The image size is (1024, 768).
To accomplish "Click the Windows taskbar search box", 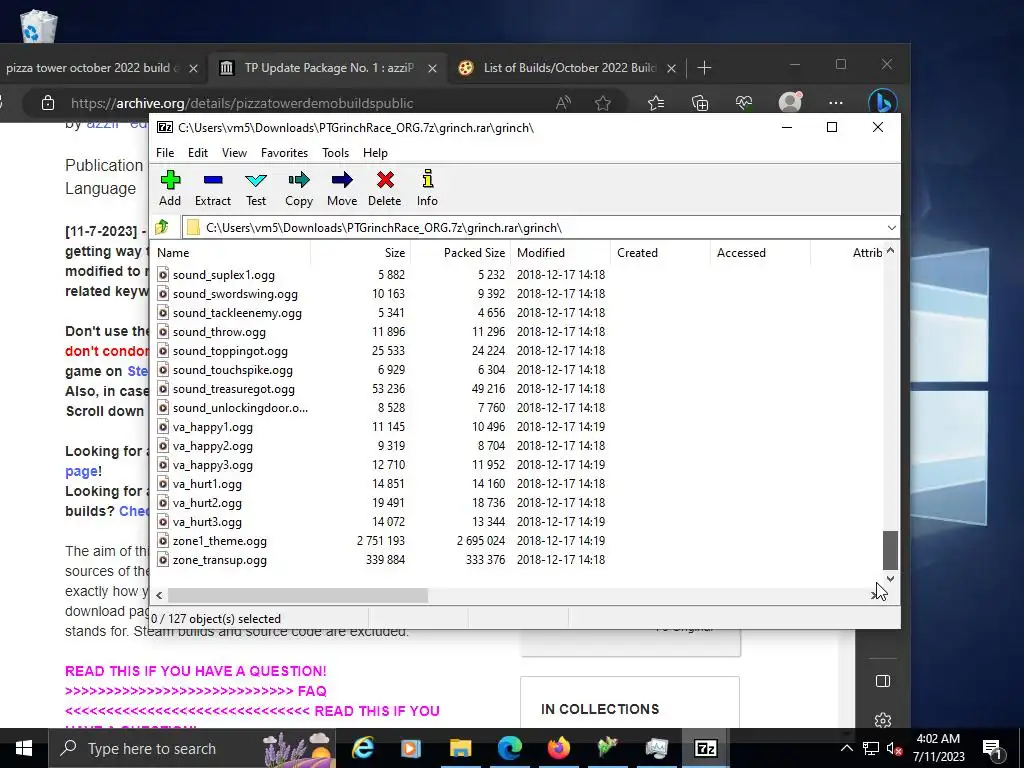I will click(191, 748).
